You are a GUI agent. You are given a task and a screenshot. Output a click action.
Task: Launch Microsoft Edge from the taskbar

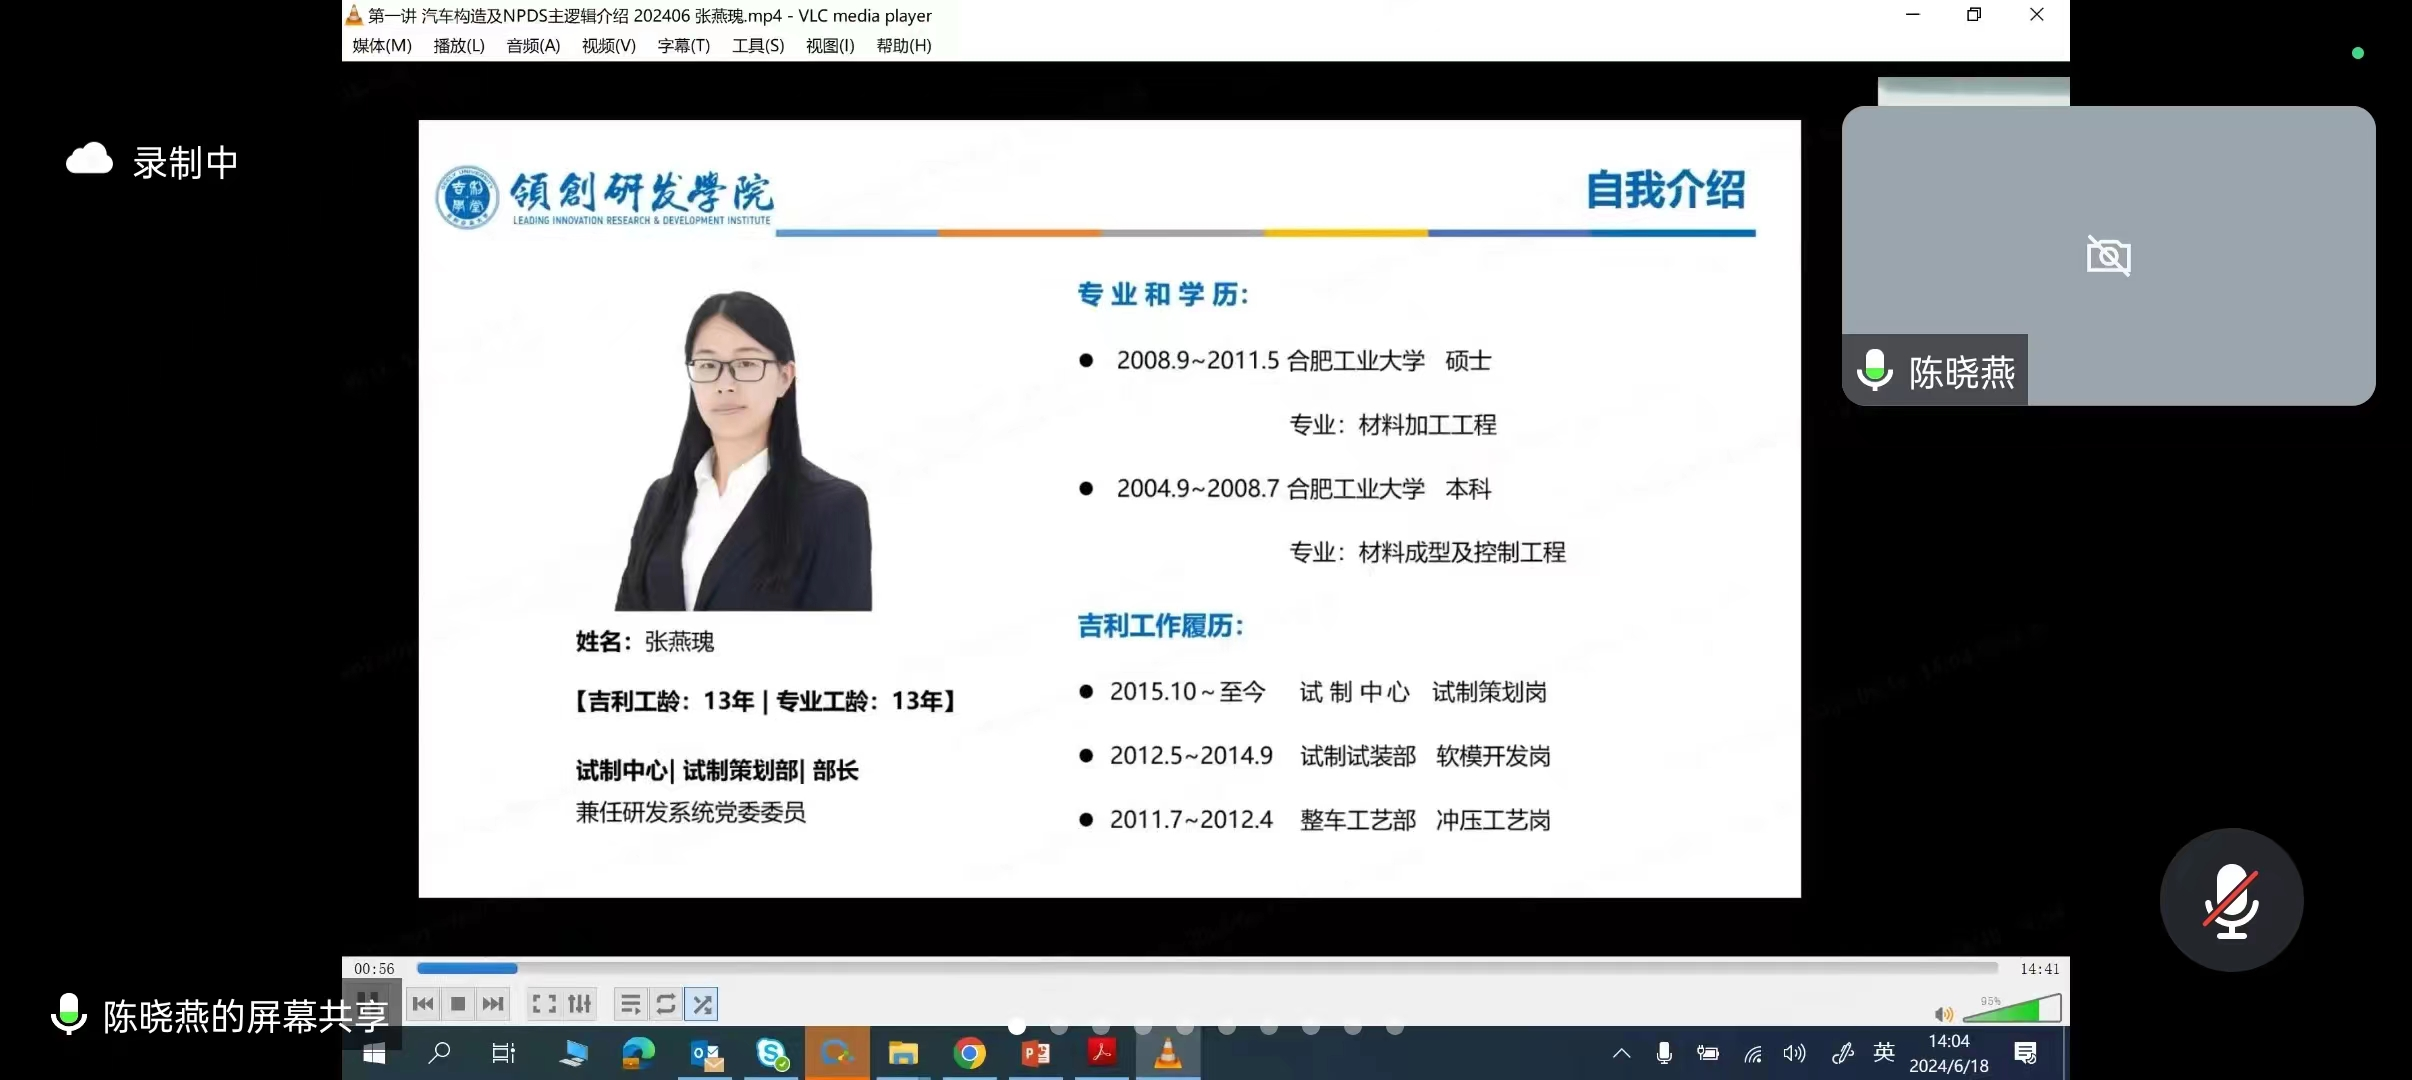[x=638, y=1053]
